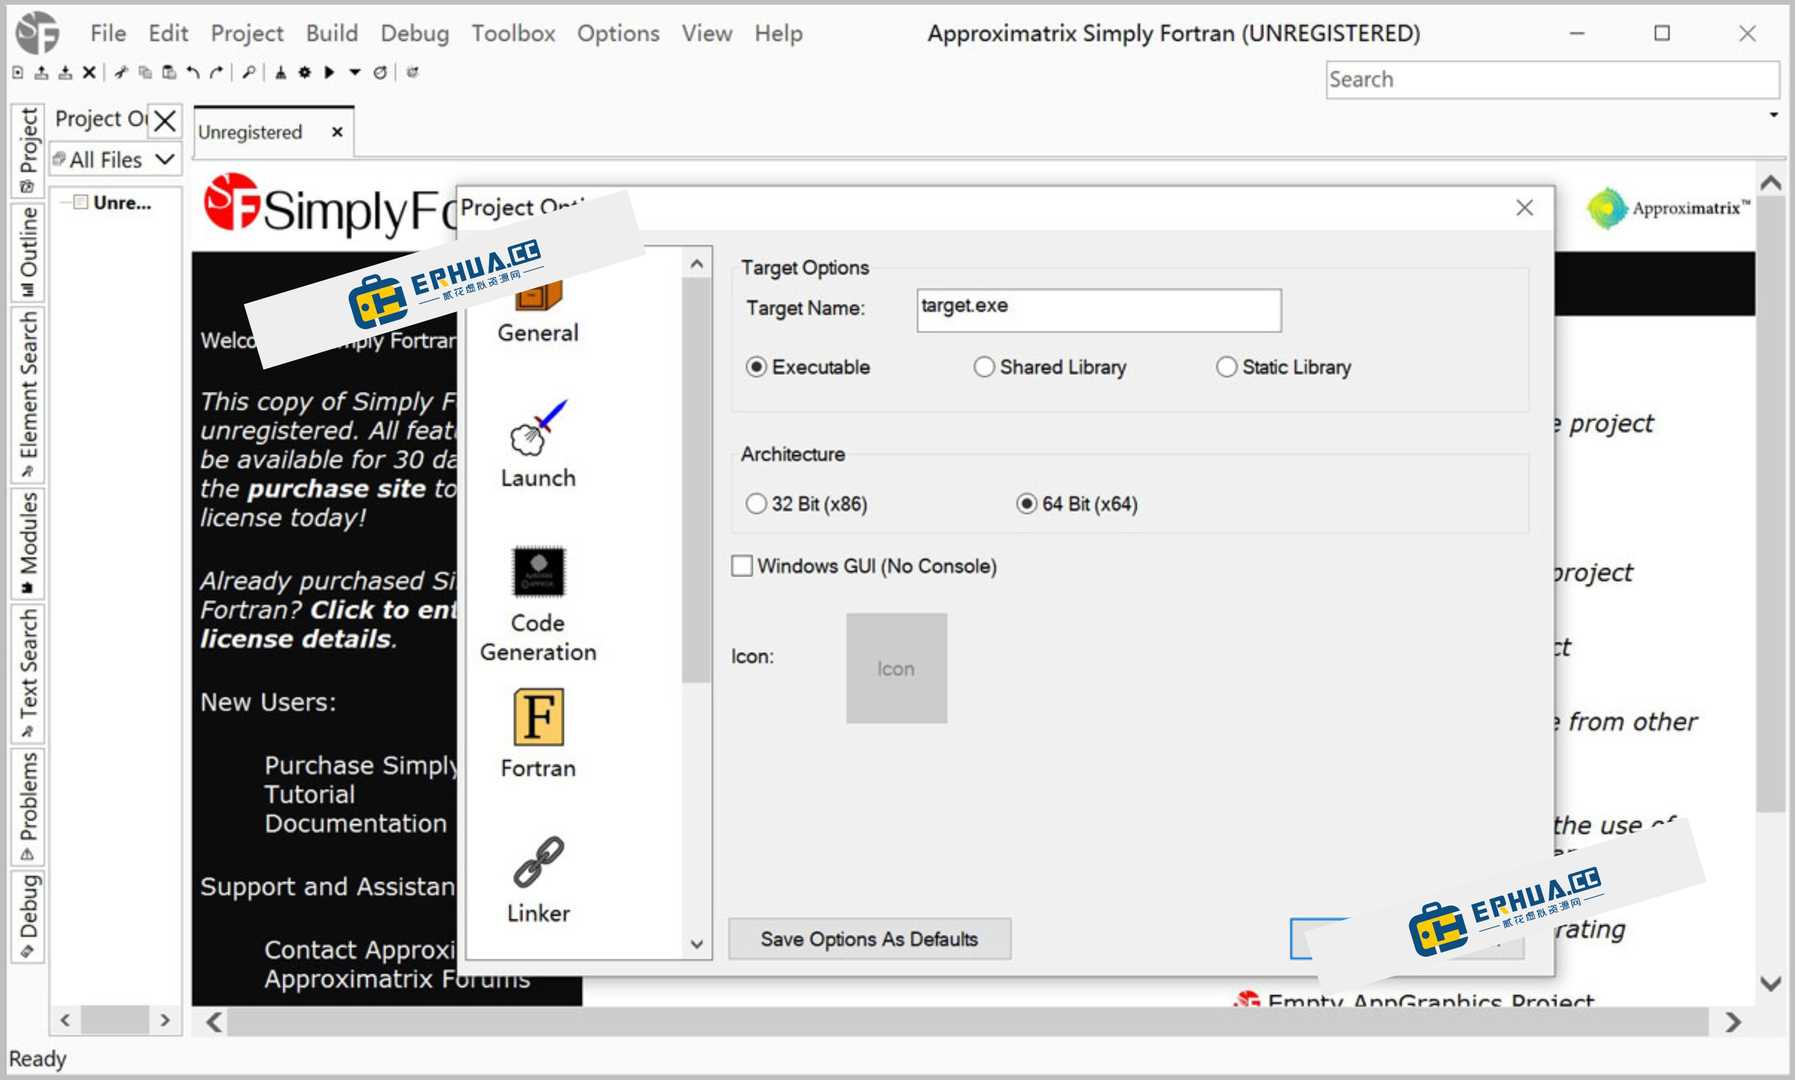Click the Undo arrow icon
The image size is (1795, 1080).
[x=193, y=72]
